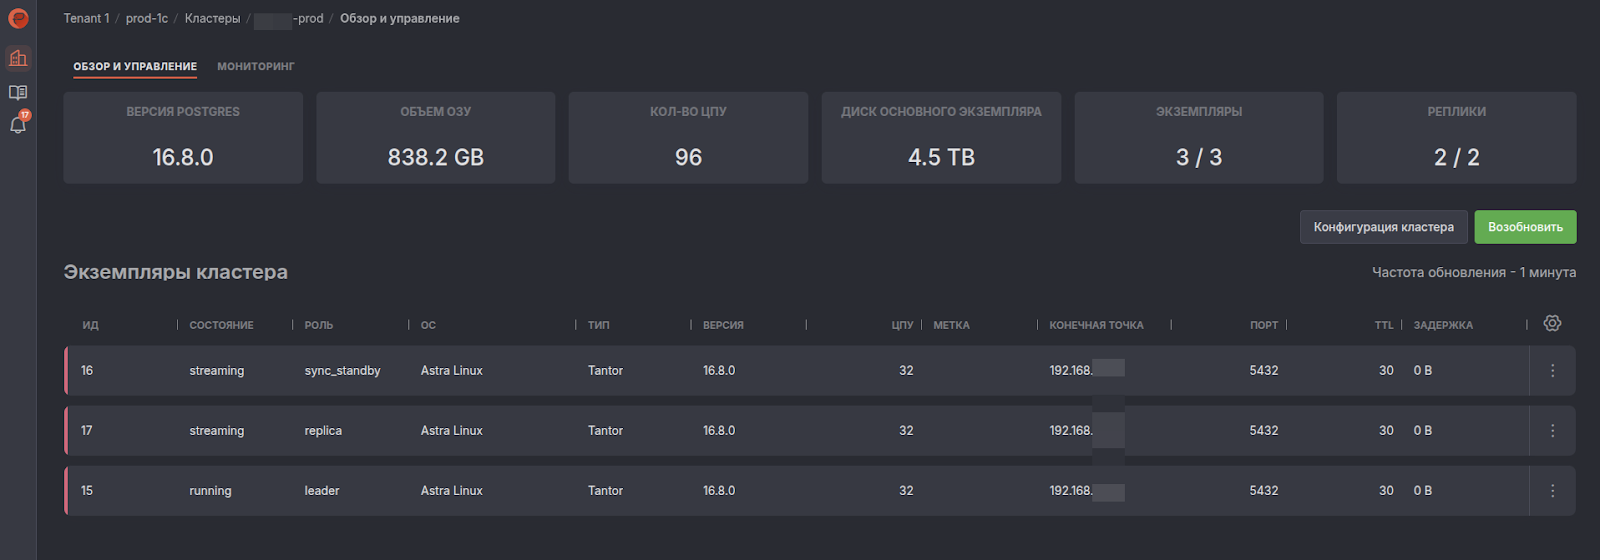Image resolution: width=1600 pixels, height=560 pixels.
Task: Click the Конфигурация кластера button
Action: (x=1383, y=227)
